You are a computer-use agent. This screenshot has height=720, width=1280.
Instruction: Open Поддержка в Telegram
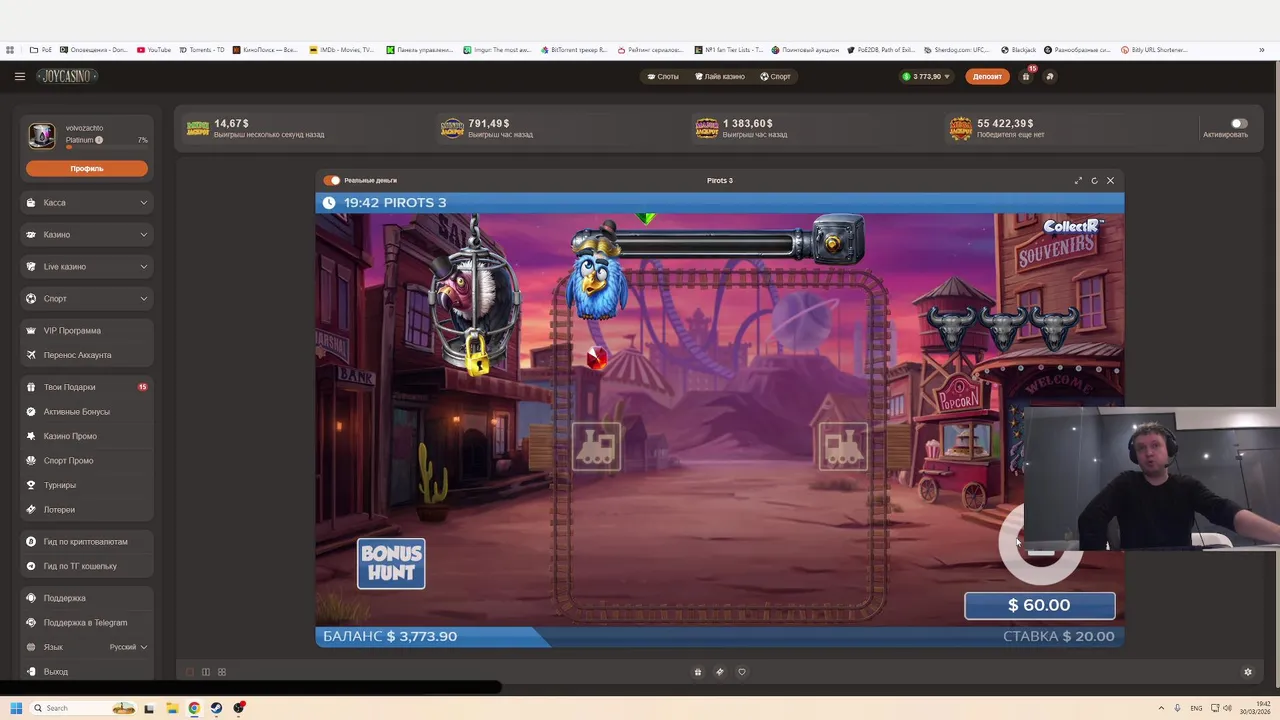click(87, 623)
